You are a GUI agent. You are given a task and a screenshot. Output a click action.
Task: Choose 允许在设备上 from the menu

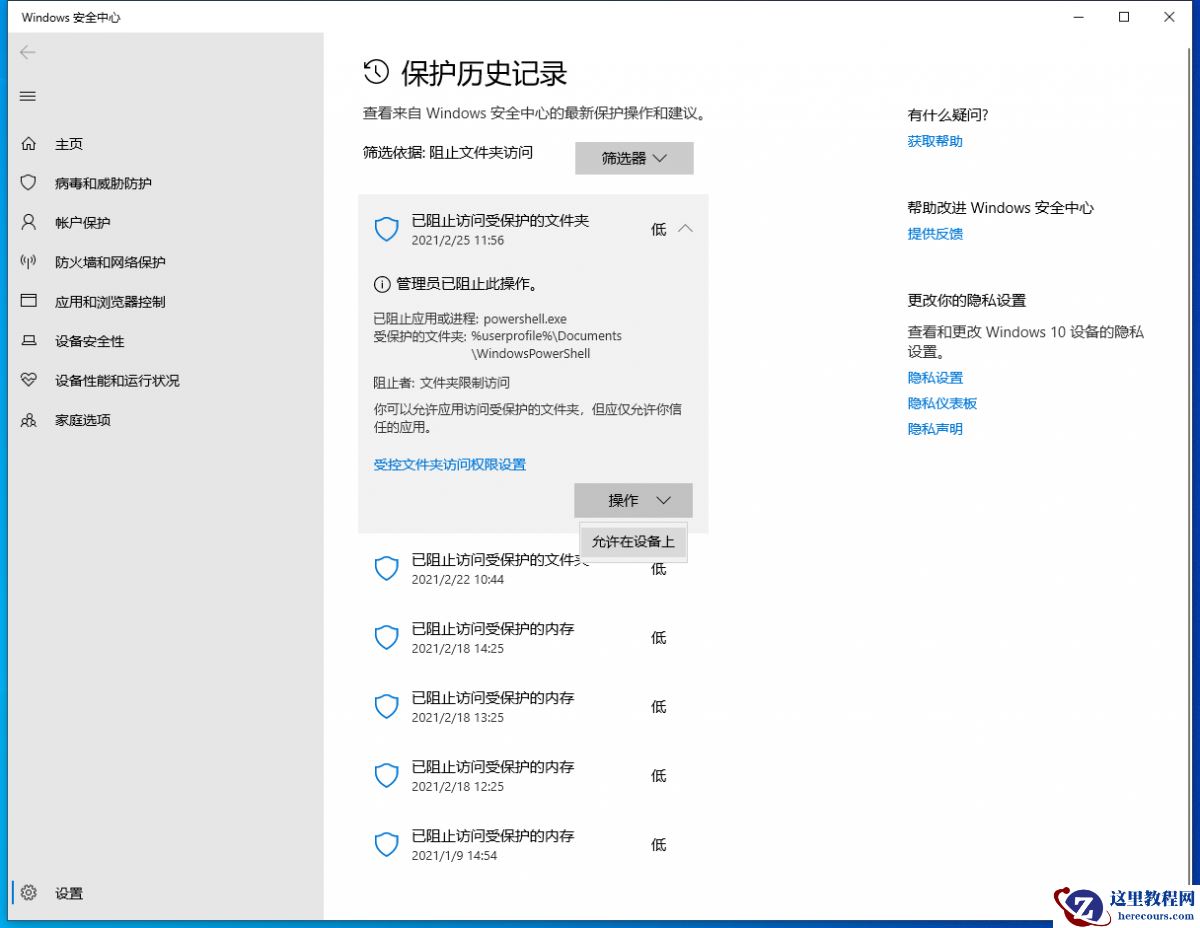[x=632, y=541]
